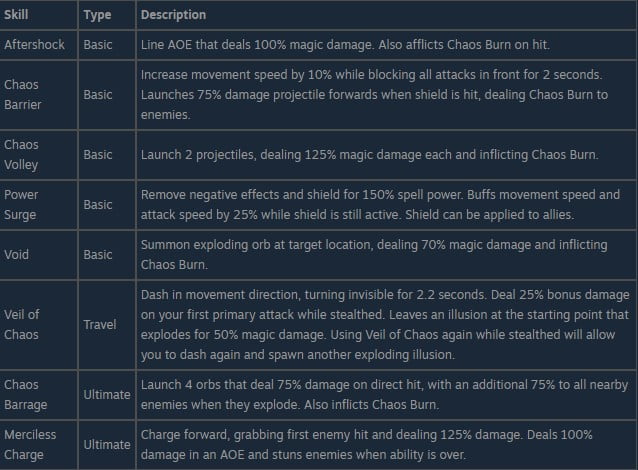Select the Aftershock skill name cell
638x470 pixels.
click(35, 45)
